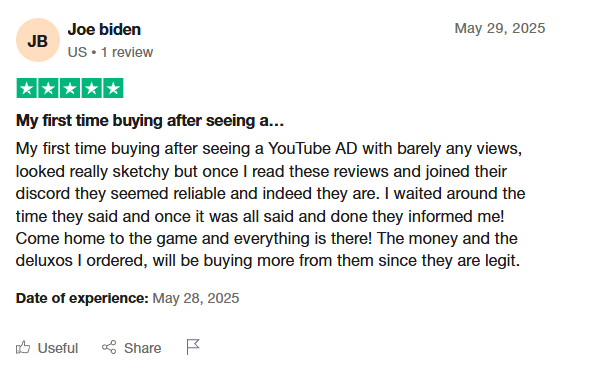This screenshot has width=599, height=384.
Task: Open Joe biden's reviewer profile name
Action: coord(104,29)
